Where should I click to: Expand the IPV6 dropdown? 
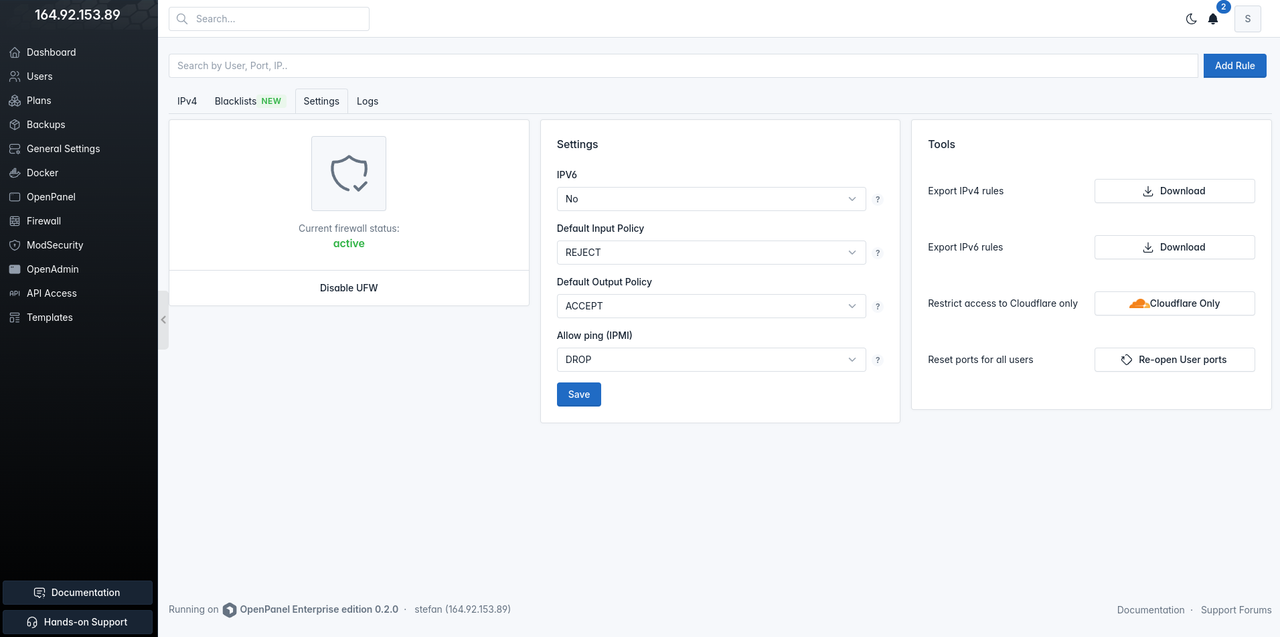(x=711, y=199)
